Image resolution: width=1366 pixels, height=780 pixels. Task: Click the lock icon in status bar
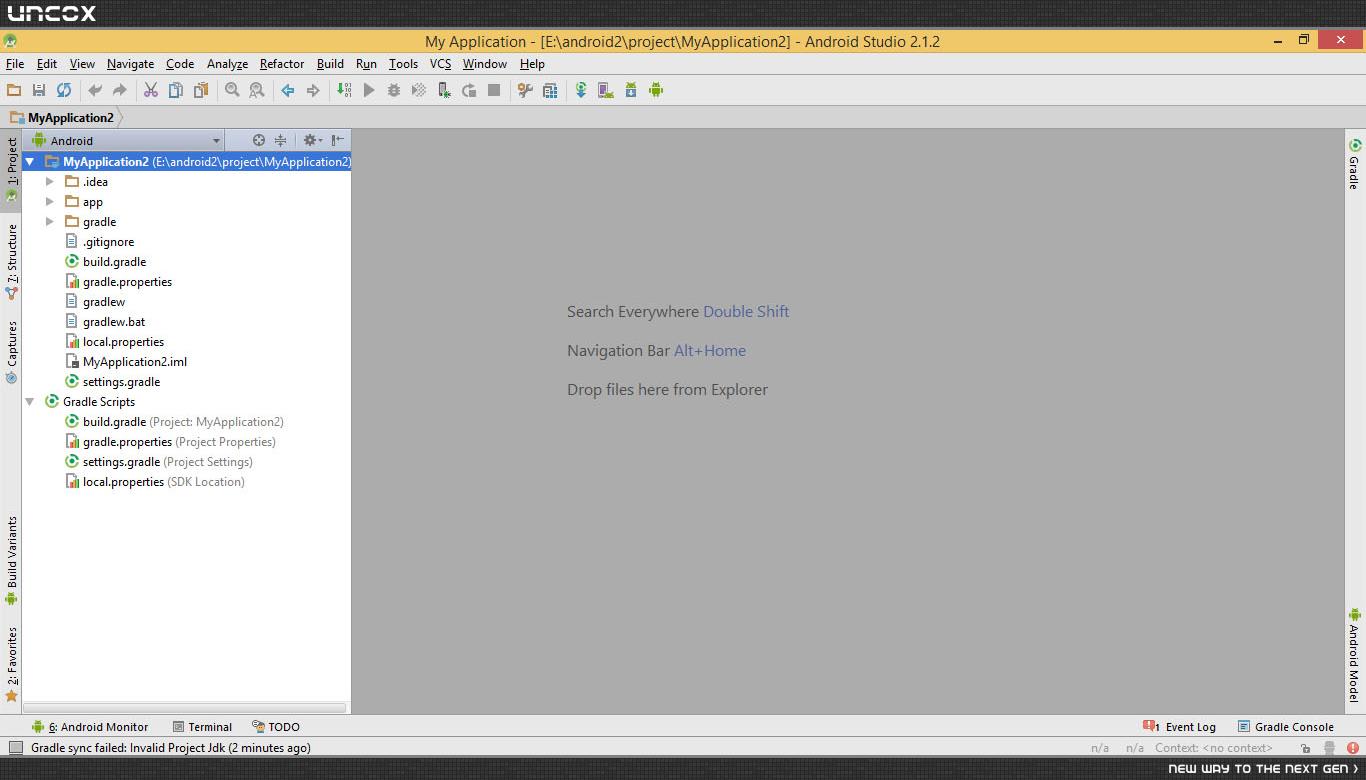1306,748
